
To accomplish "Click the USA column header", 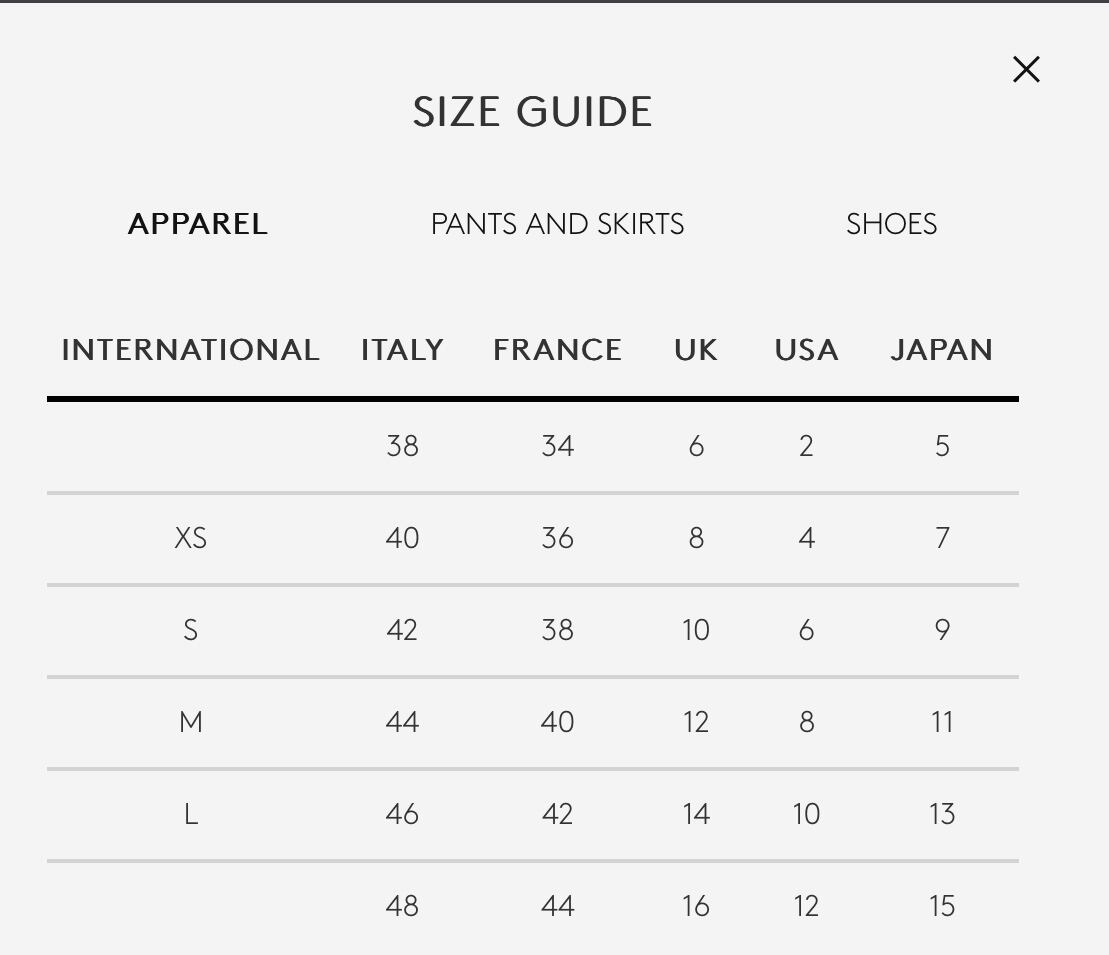I will [806, 350].
